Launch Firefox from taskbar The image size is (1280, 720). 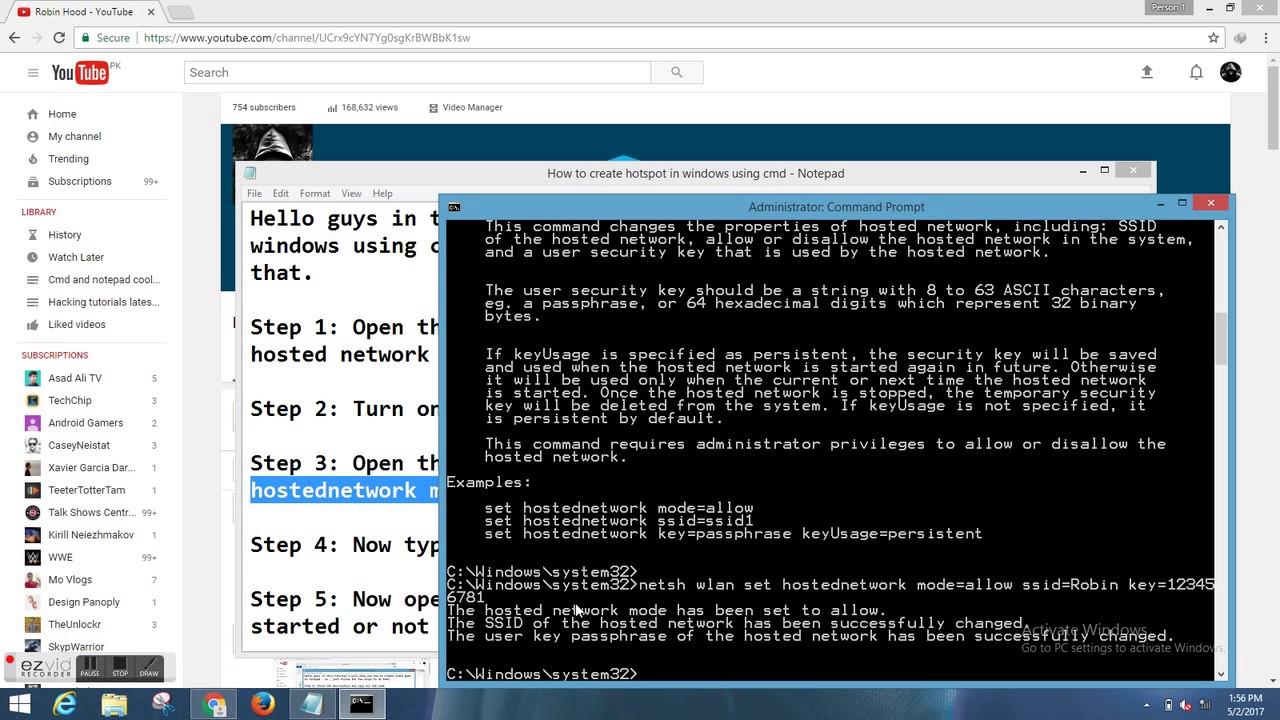(x=263, y=705)
